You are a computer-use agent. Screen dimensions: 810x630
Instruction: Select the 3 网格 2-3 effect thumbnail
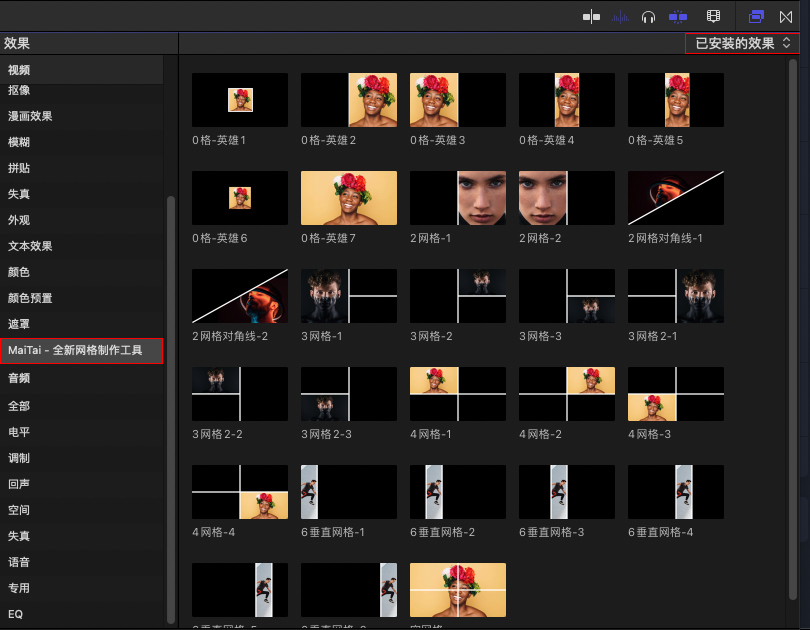coord(349,394)
